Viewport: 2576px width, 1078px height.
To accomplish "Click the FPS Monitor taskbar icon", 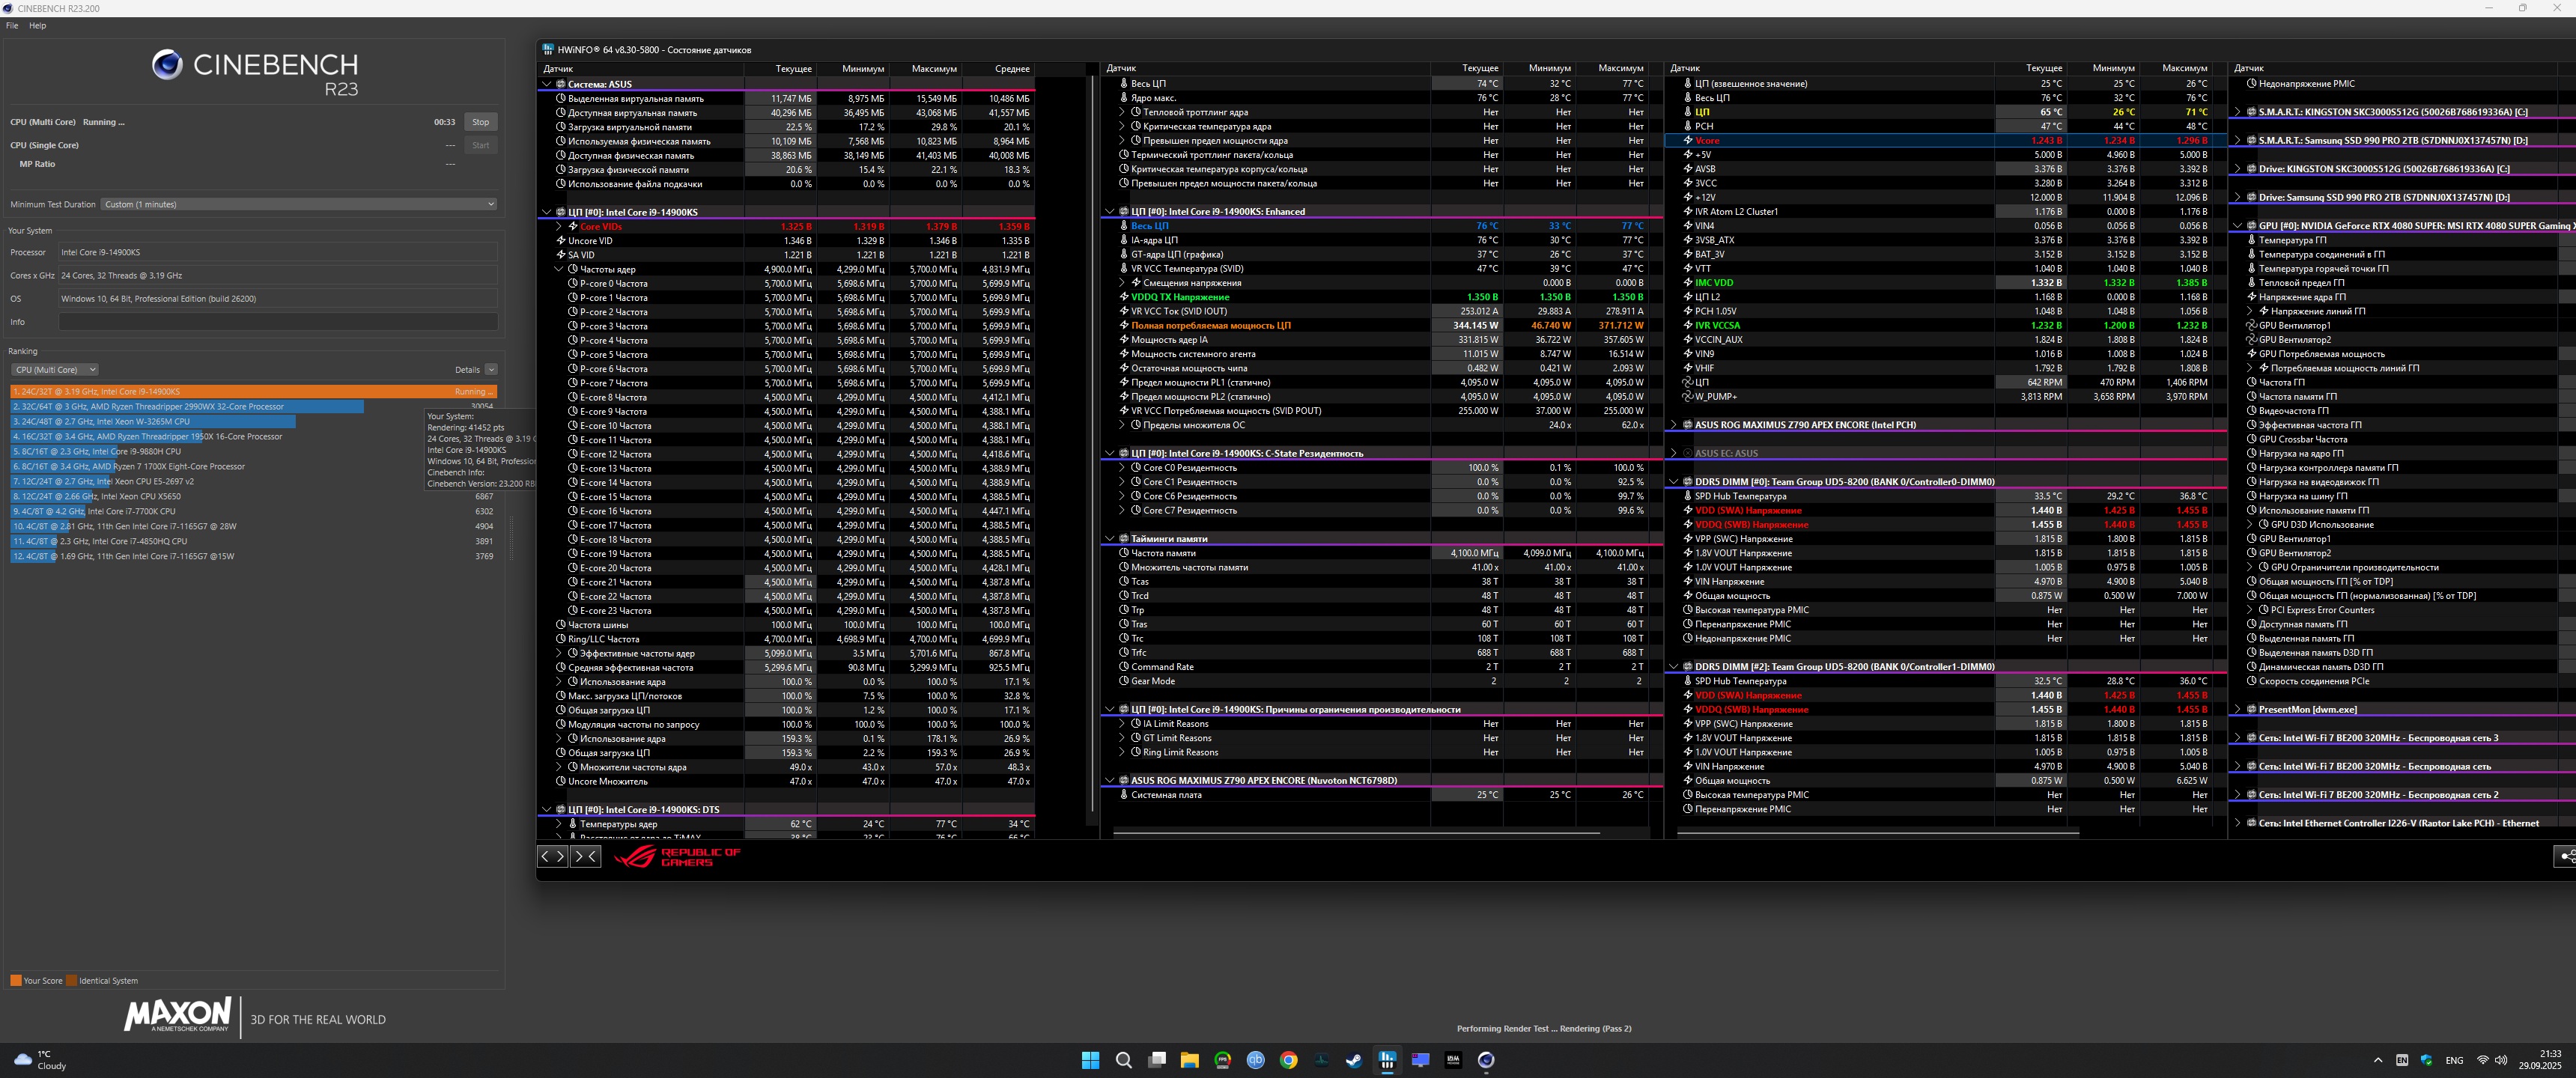I will coord(1223,1060).
